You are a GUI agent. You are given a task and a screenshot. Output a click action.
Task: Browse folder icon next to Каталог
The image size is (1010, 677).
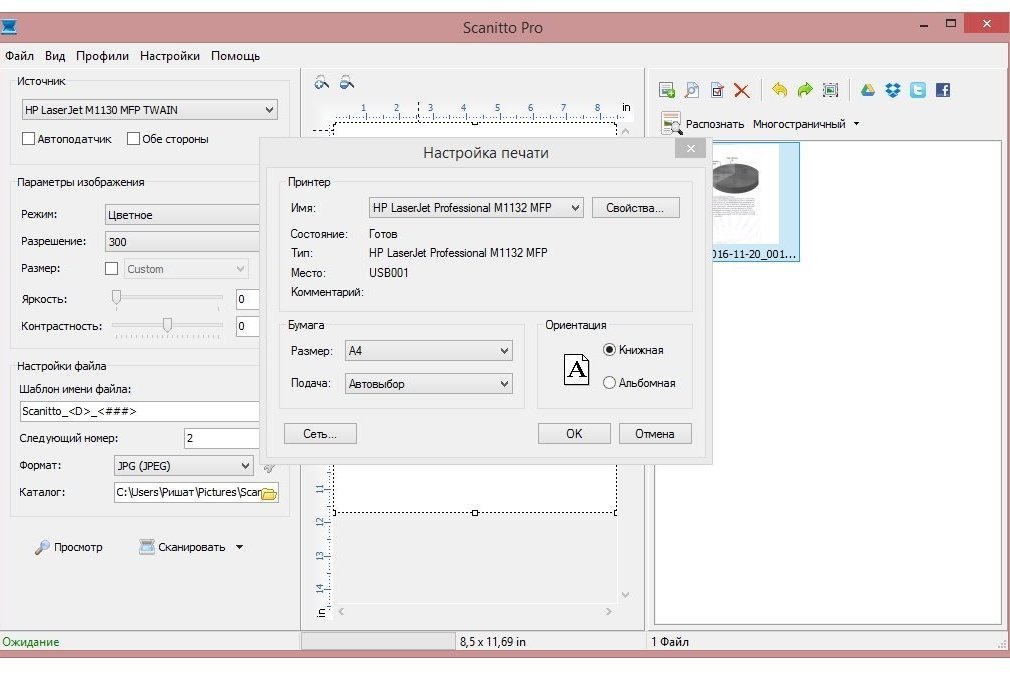coord(269,493)
